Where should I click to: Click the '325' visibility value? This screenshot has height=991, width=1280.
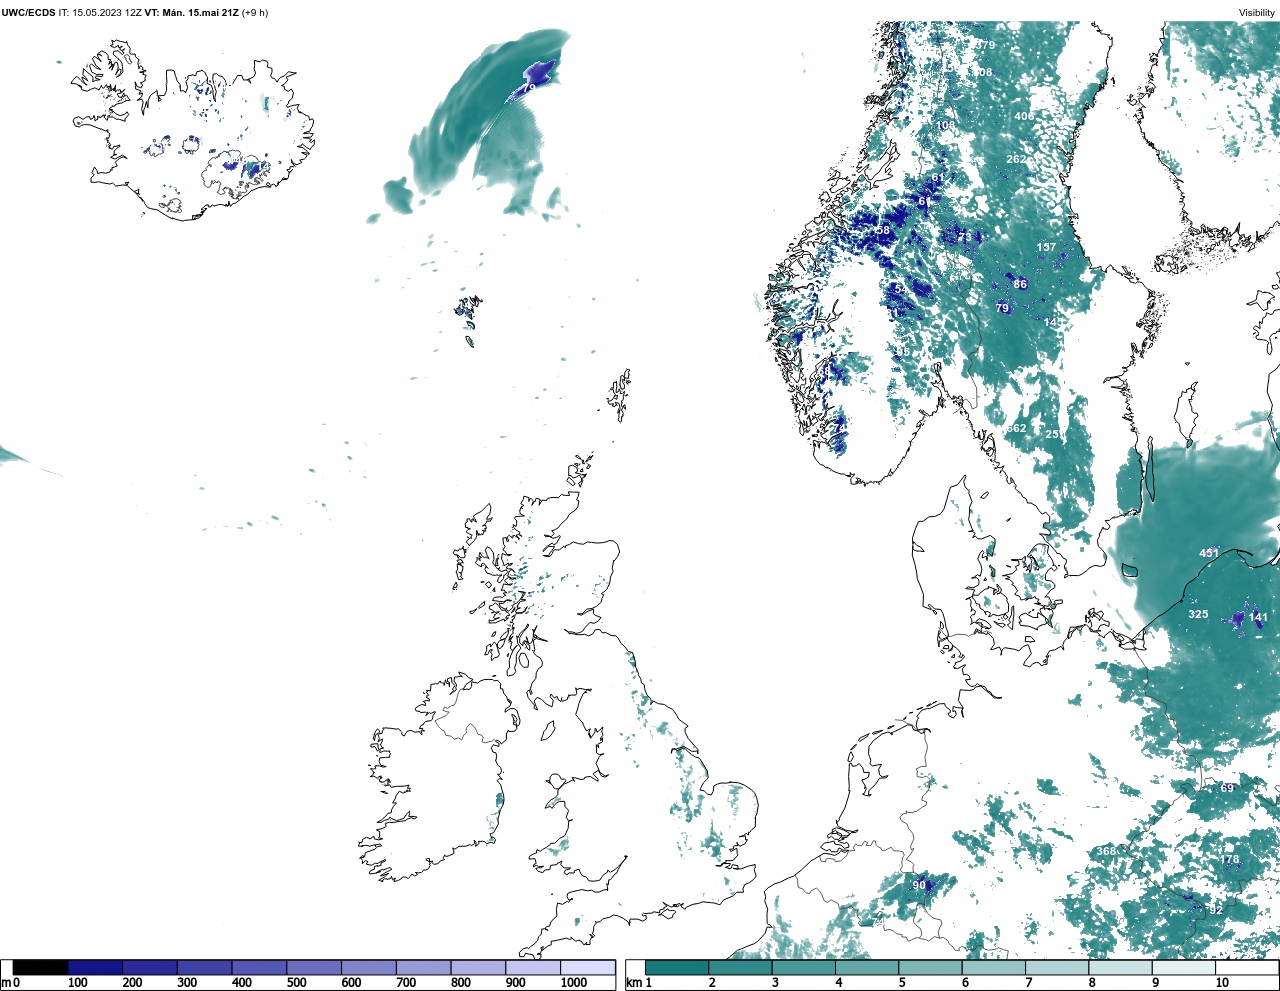1198,614
